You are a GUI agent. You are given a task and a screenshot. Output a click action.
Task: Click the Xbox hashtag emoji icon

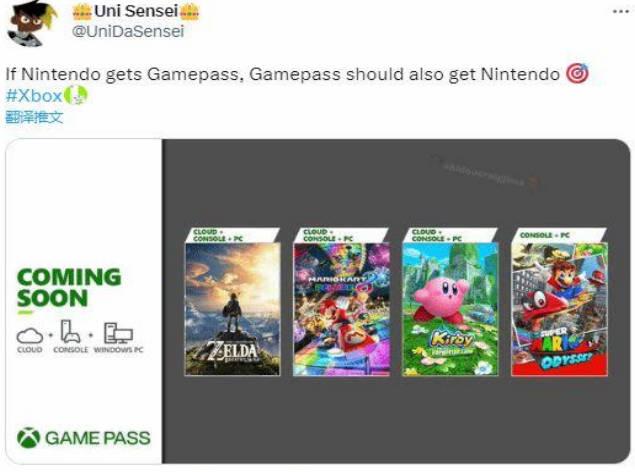[x=76, y=96]
